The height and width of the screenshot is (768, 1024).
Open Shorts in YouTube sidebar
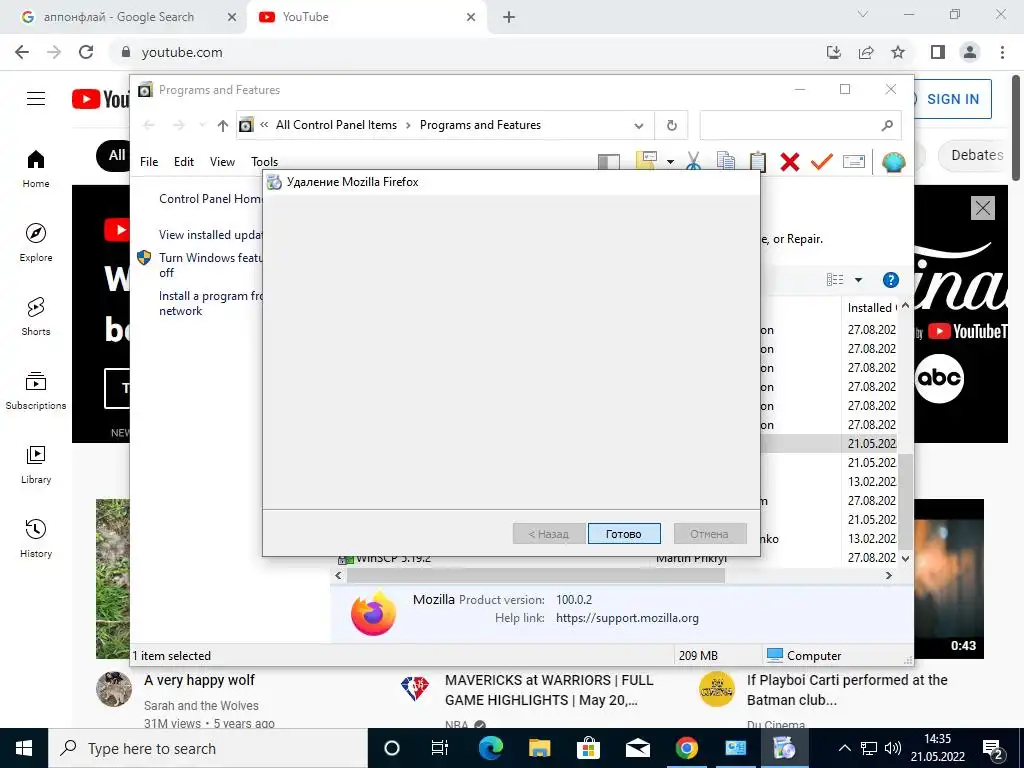(36, 316)
